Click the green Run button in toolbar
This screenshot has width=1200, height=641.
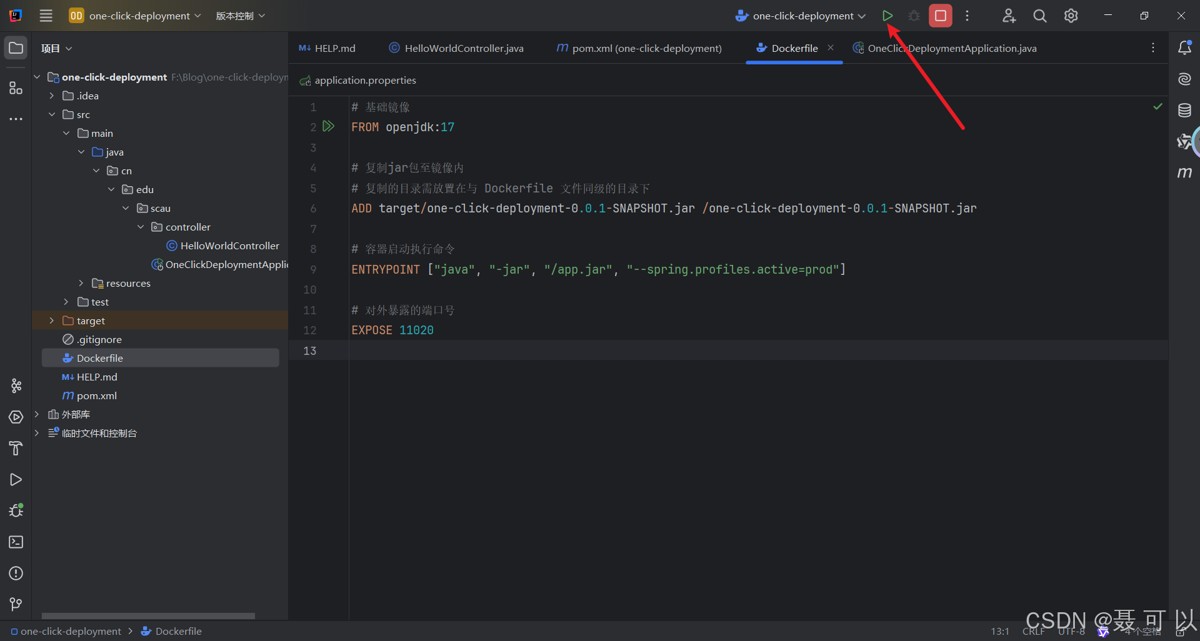887,16
